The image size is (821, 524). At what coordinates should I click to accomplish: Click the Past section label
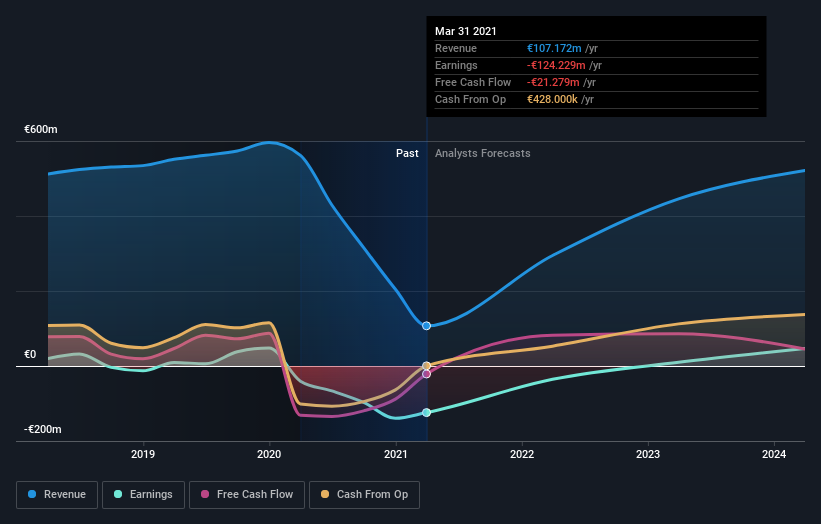(407, 153)
